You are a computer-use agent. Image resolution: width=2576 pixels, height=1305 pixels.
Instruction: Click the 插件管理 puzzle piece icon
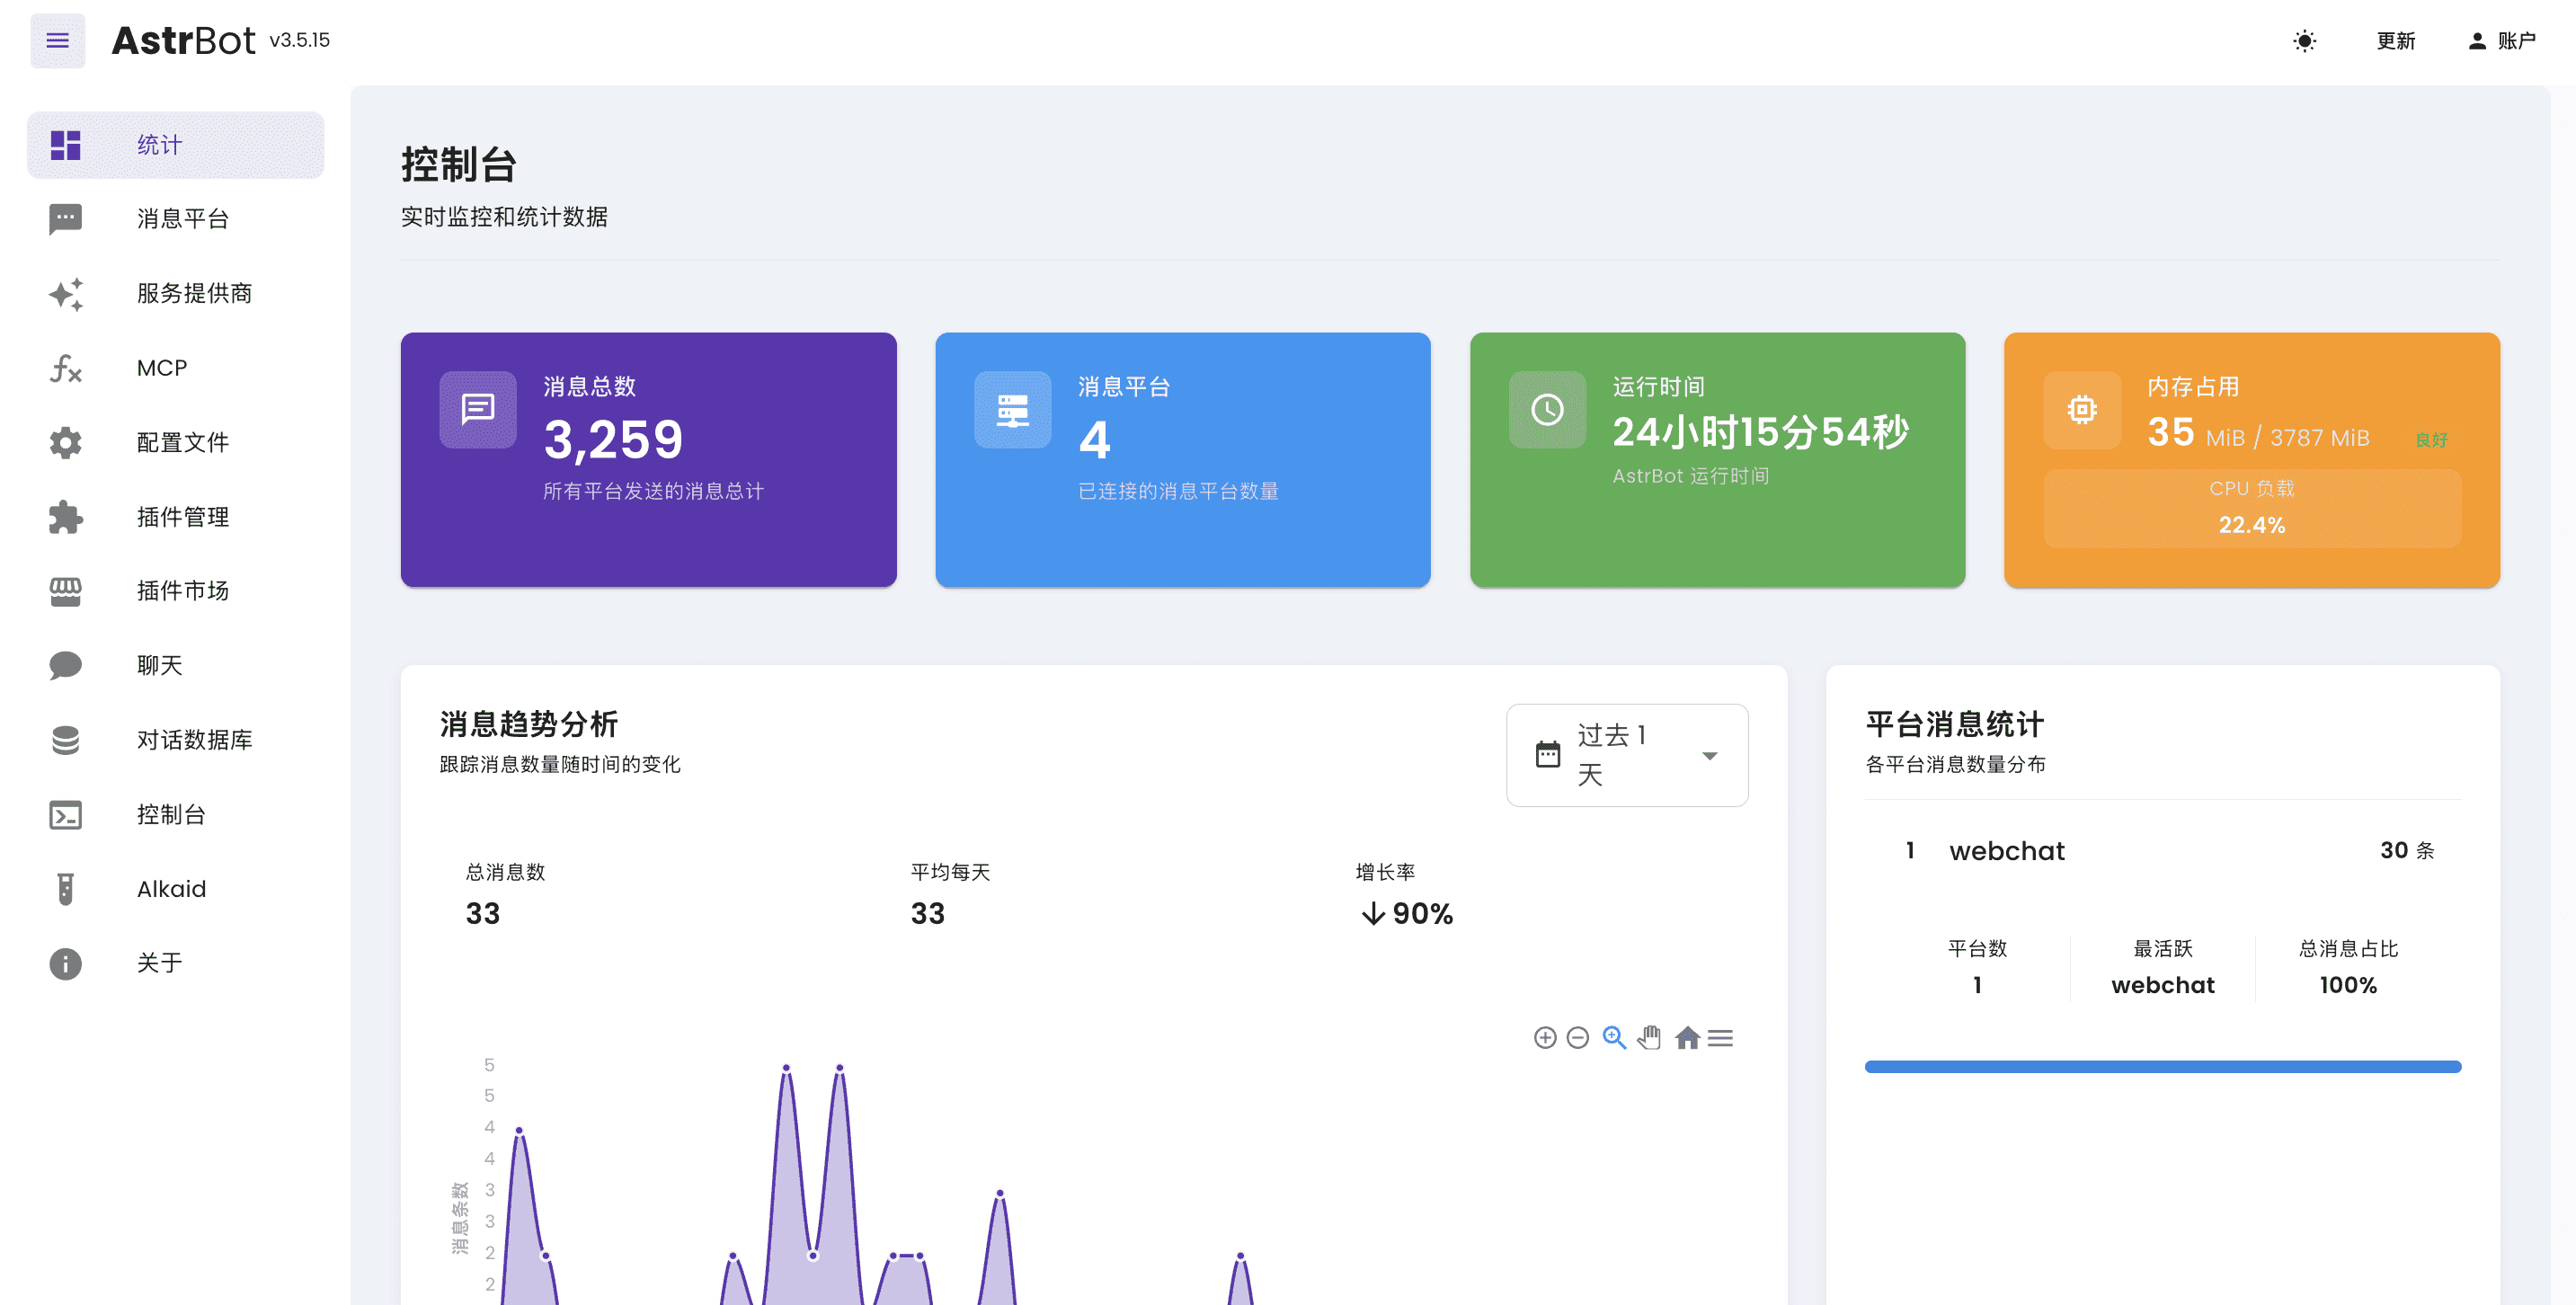click(65, 517)
